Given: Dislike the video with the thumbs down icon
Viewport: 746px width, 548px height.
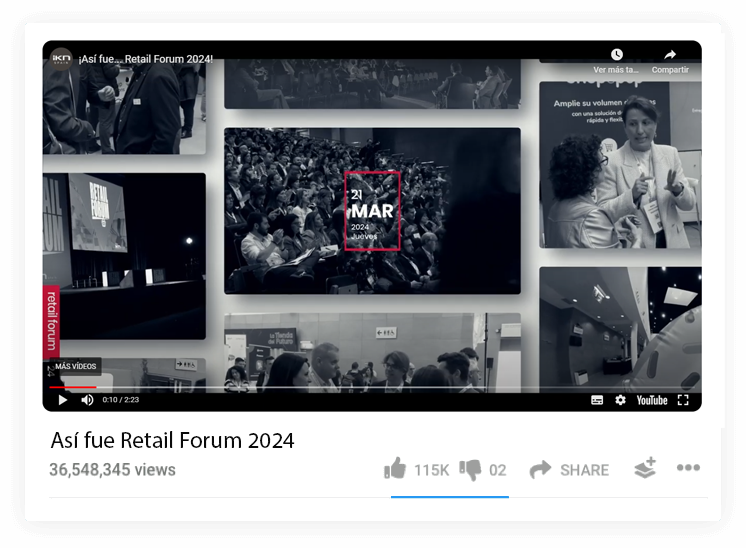Looking at the screenshot, I should click(x=470, y=469).
